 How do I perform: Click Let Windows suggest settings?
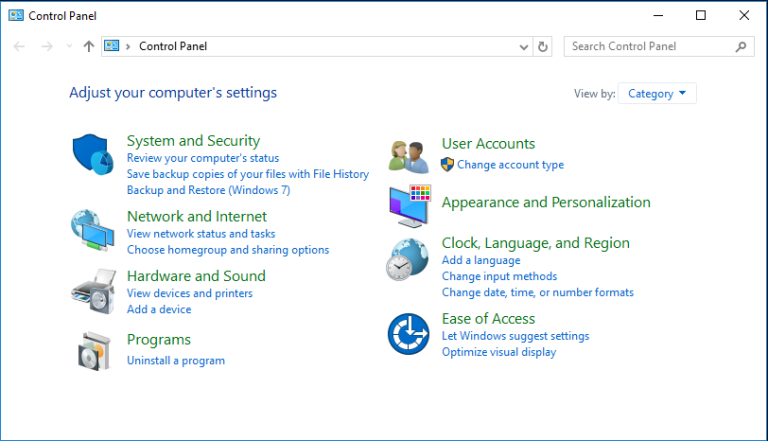[x=515, y=336]
